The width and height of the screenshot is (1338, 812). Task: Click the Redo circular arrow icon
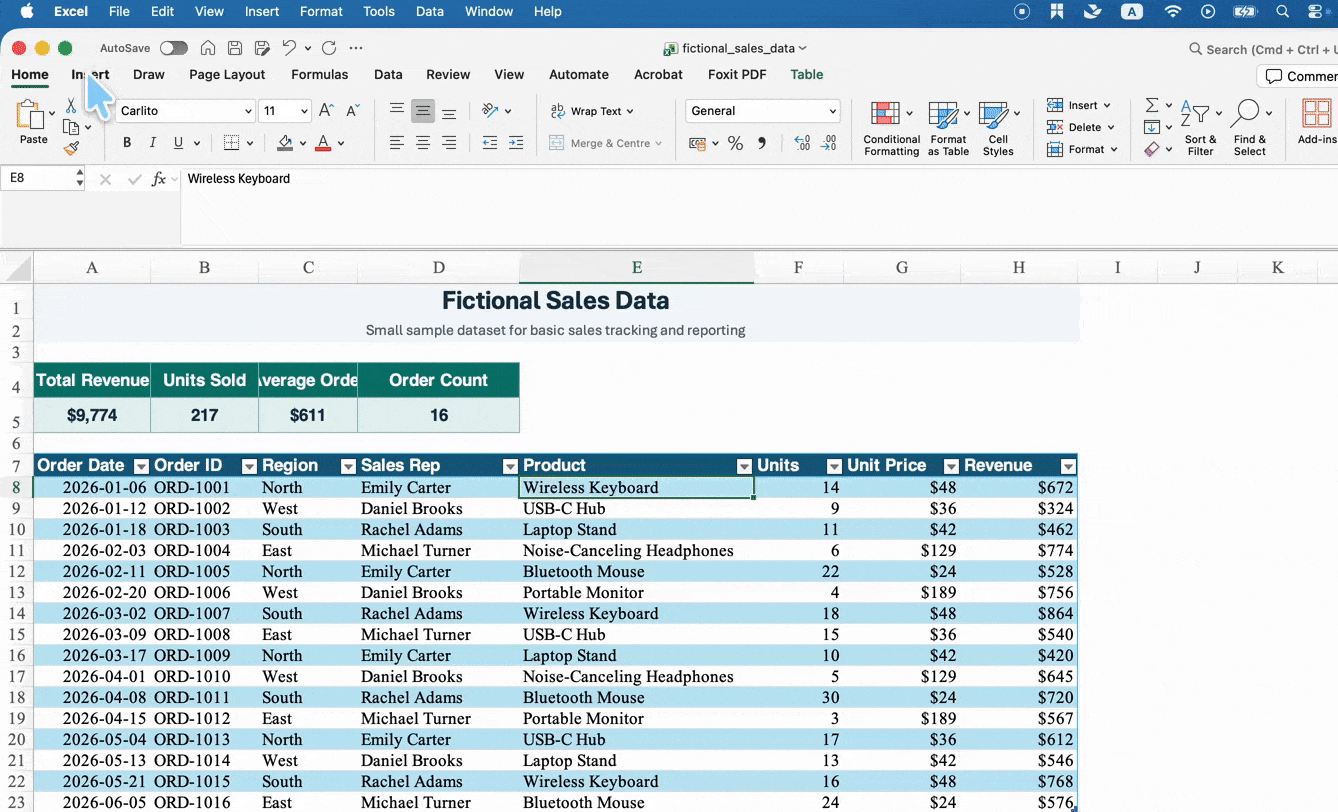tap(329, 48)
